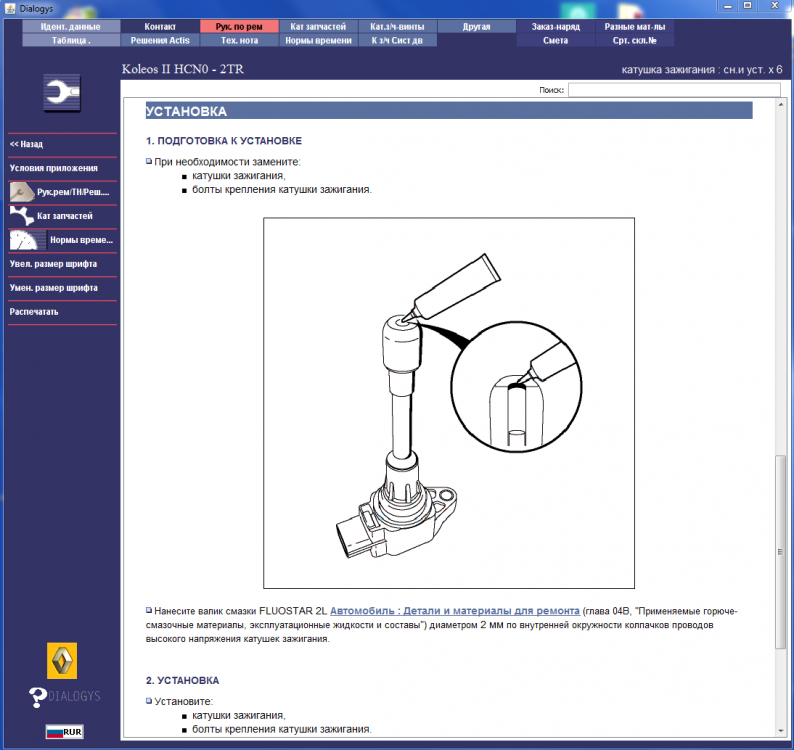Open the К з/ч Сист дв tab
Viewport: 794px width, 750px height.
click(x=398, y=40)
